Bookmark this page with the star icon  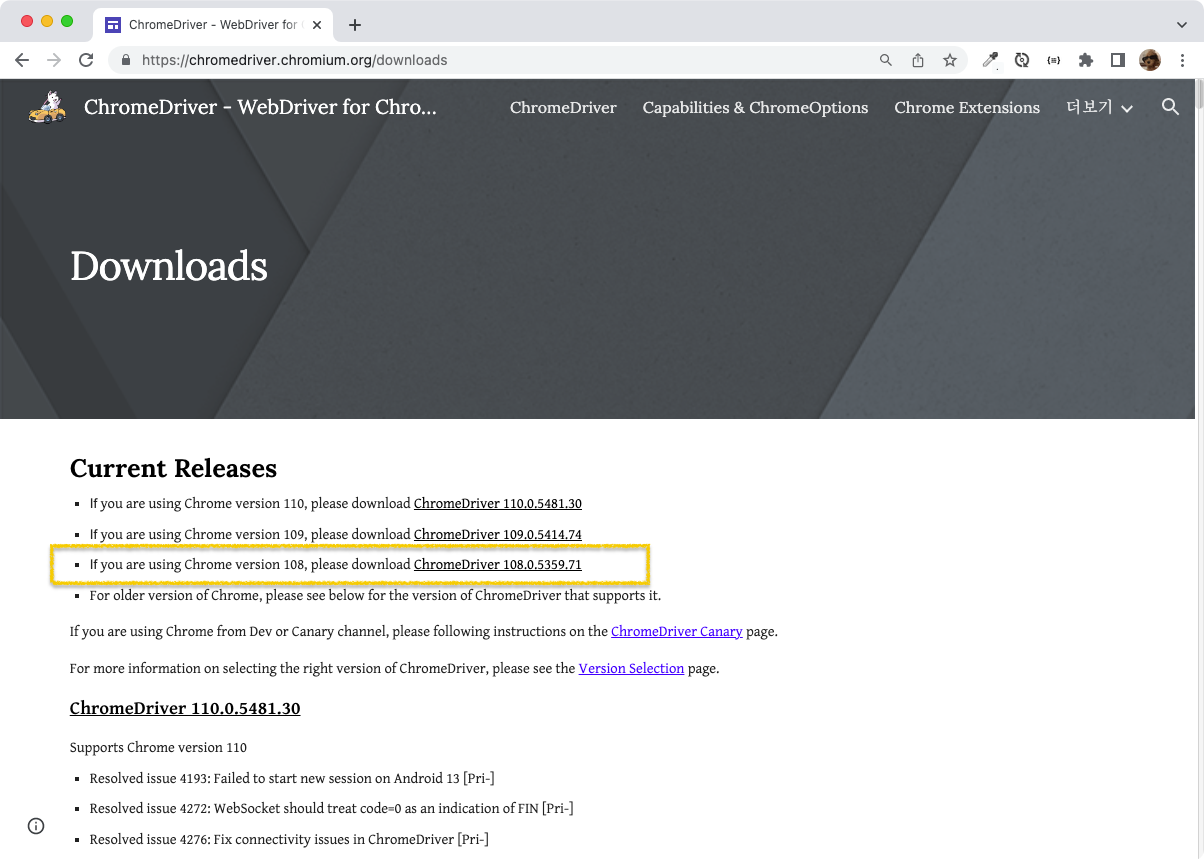pos(950,60)
